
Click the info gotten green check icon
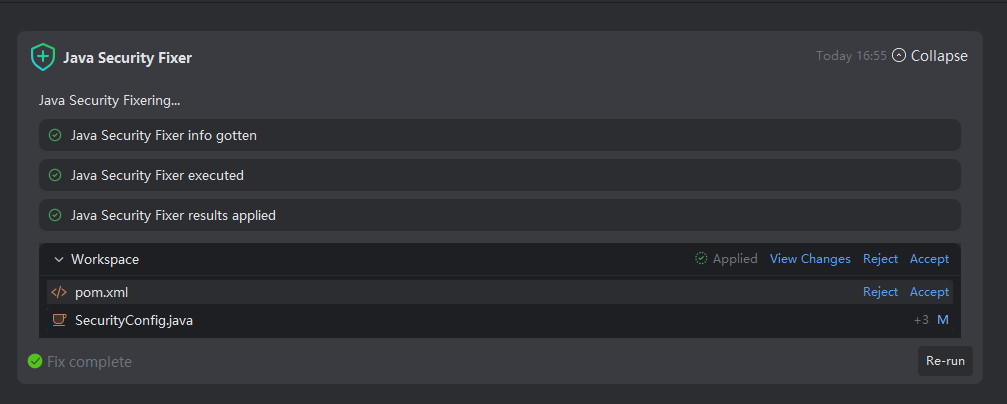[55, 135]
